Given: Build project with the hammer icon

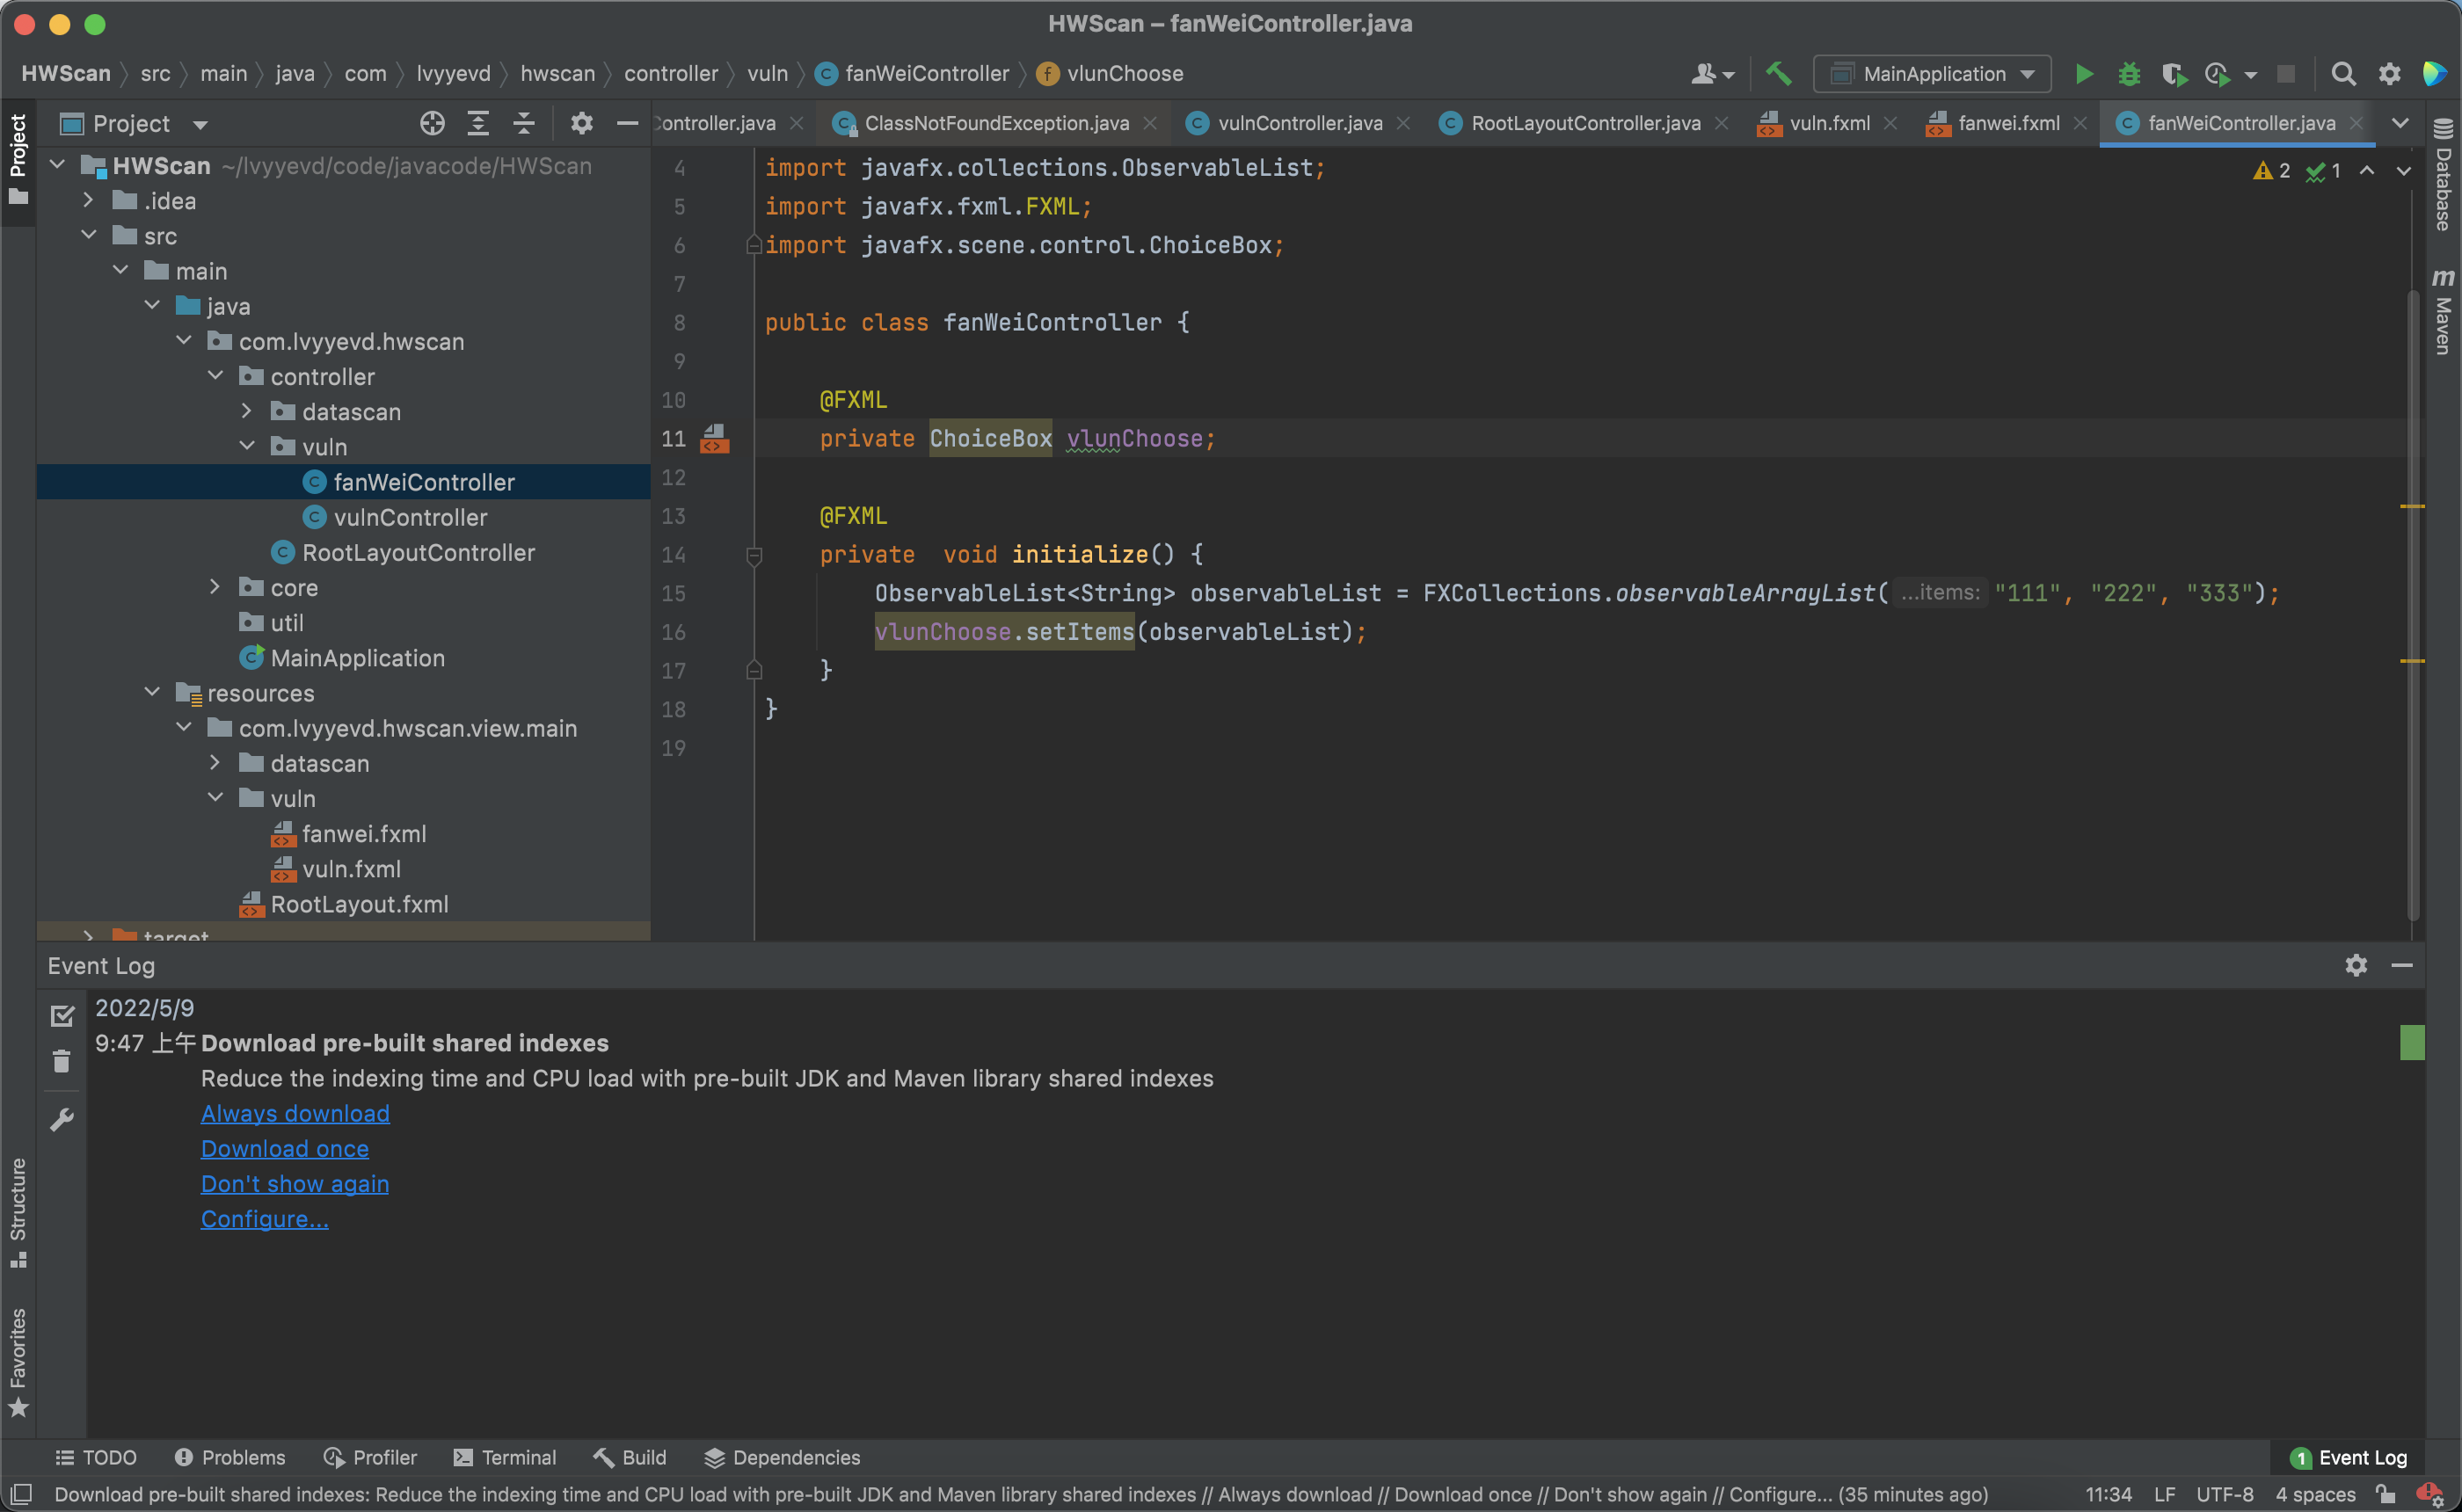Looking at the screenshot, I should pos(1778,74).
